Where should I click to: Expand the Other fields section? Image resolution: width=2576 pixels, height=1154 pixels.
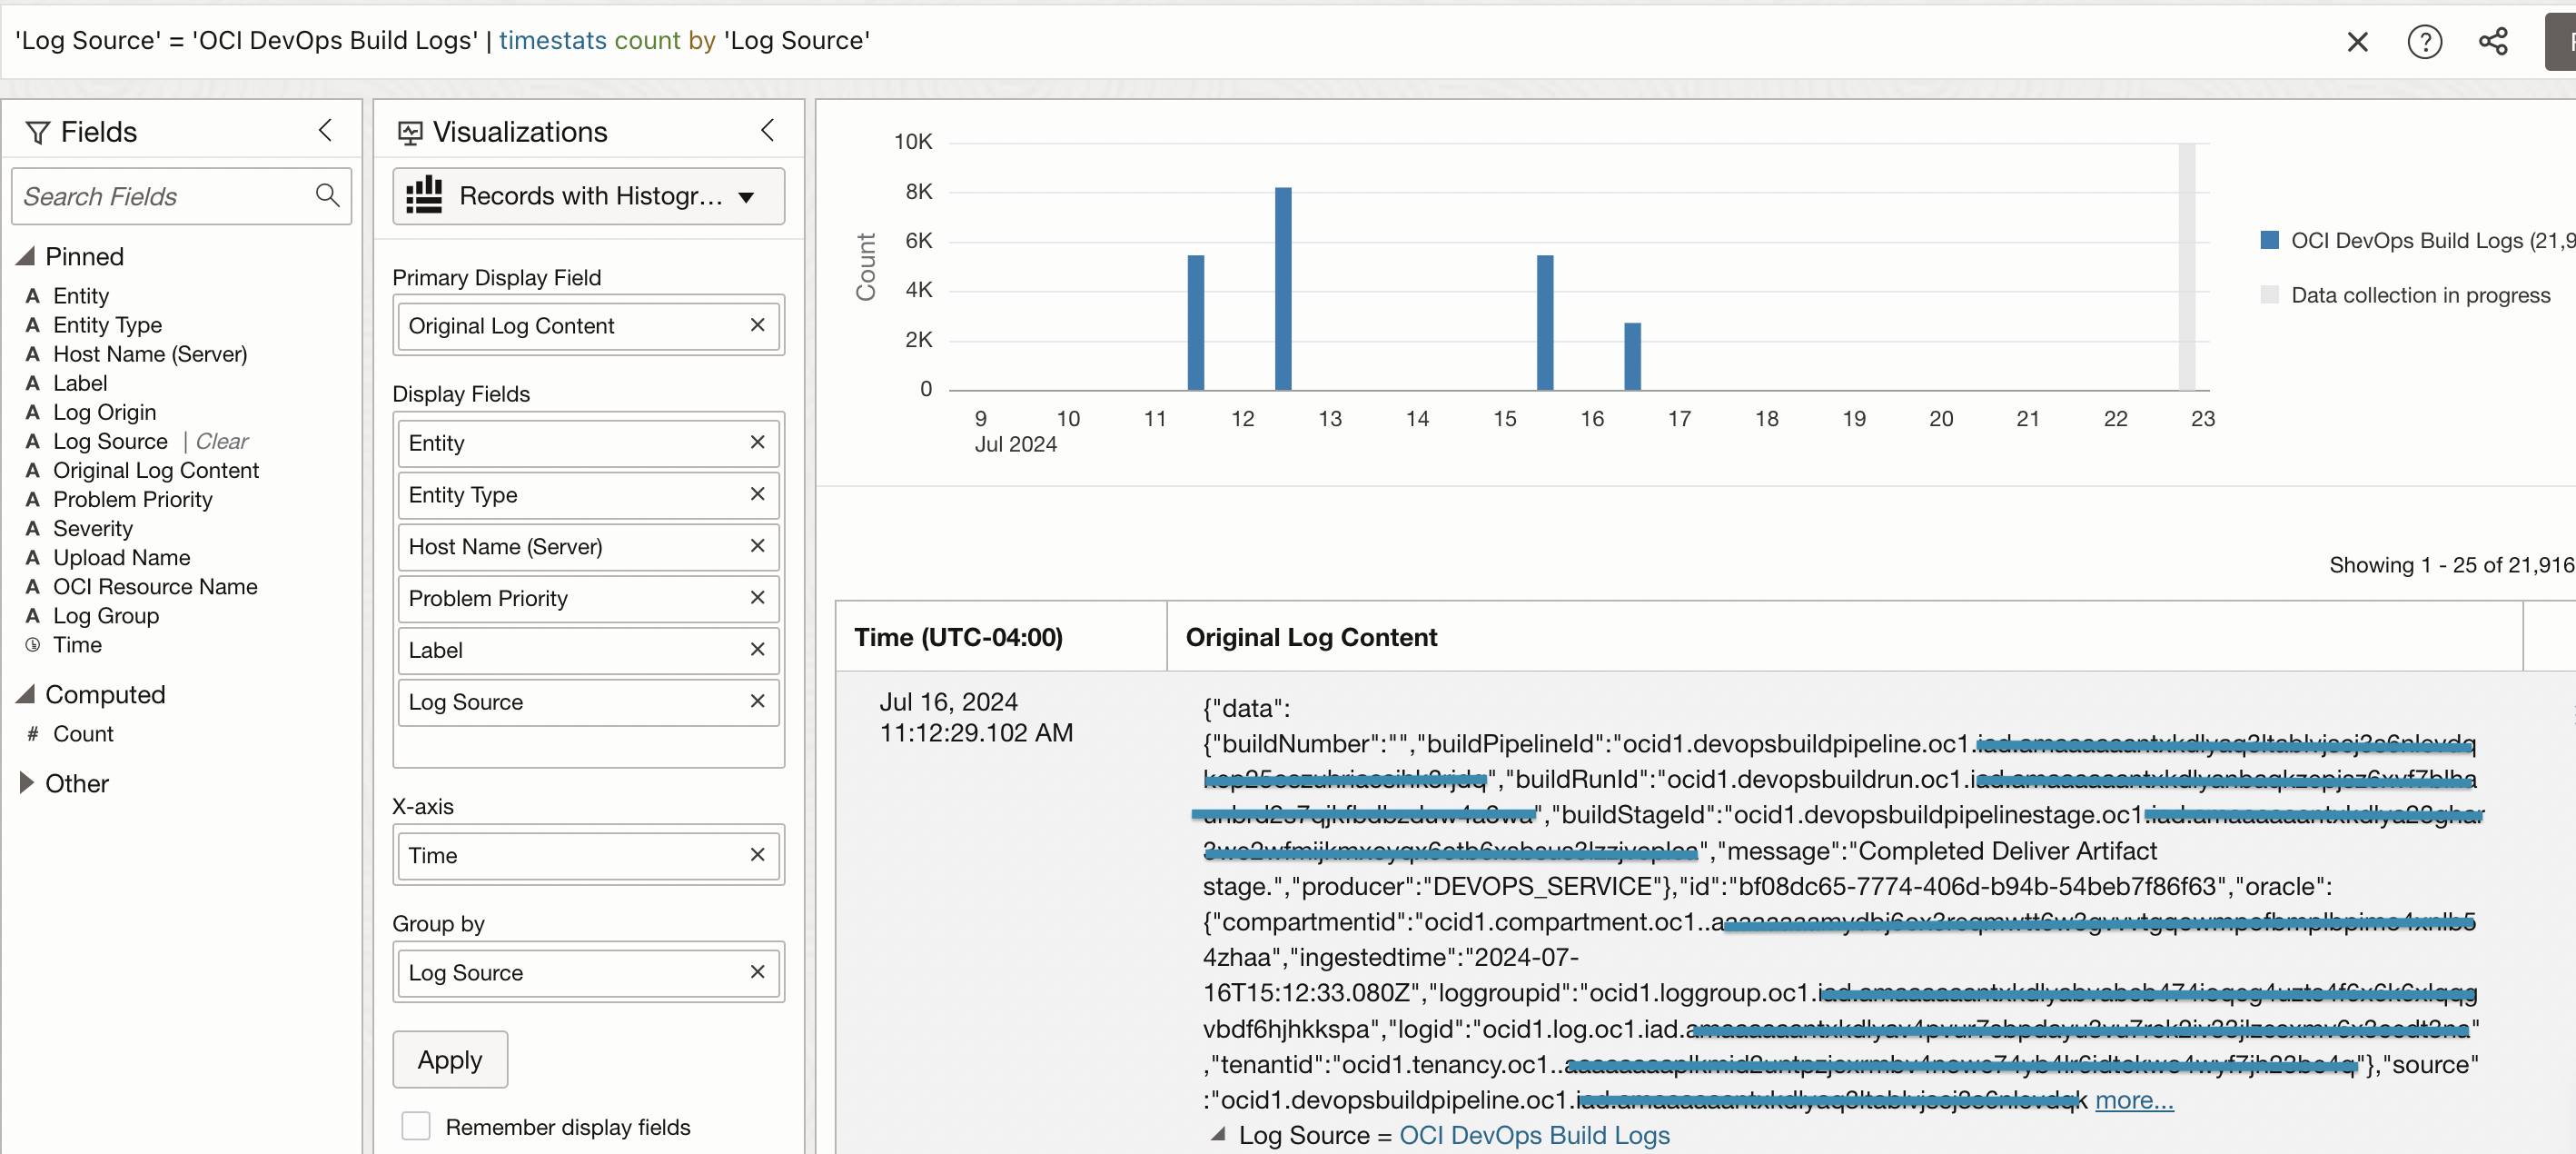tap(27, 783)
